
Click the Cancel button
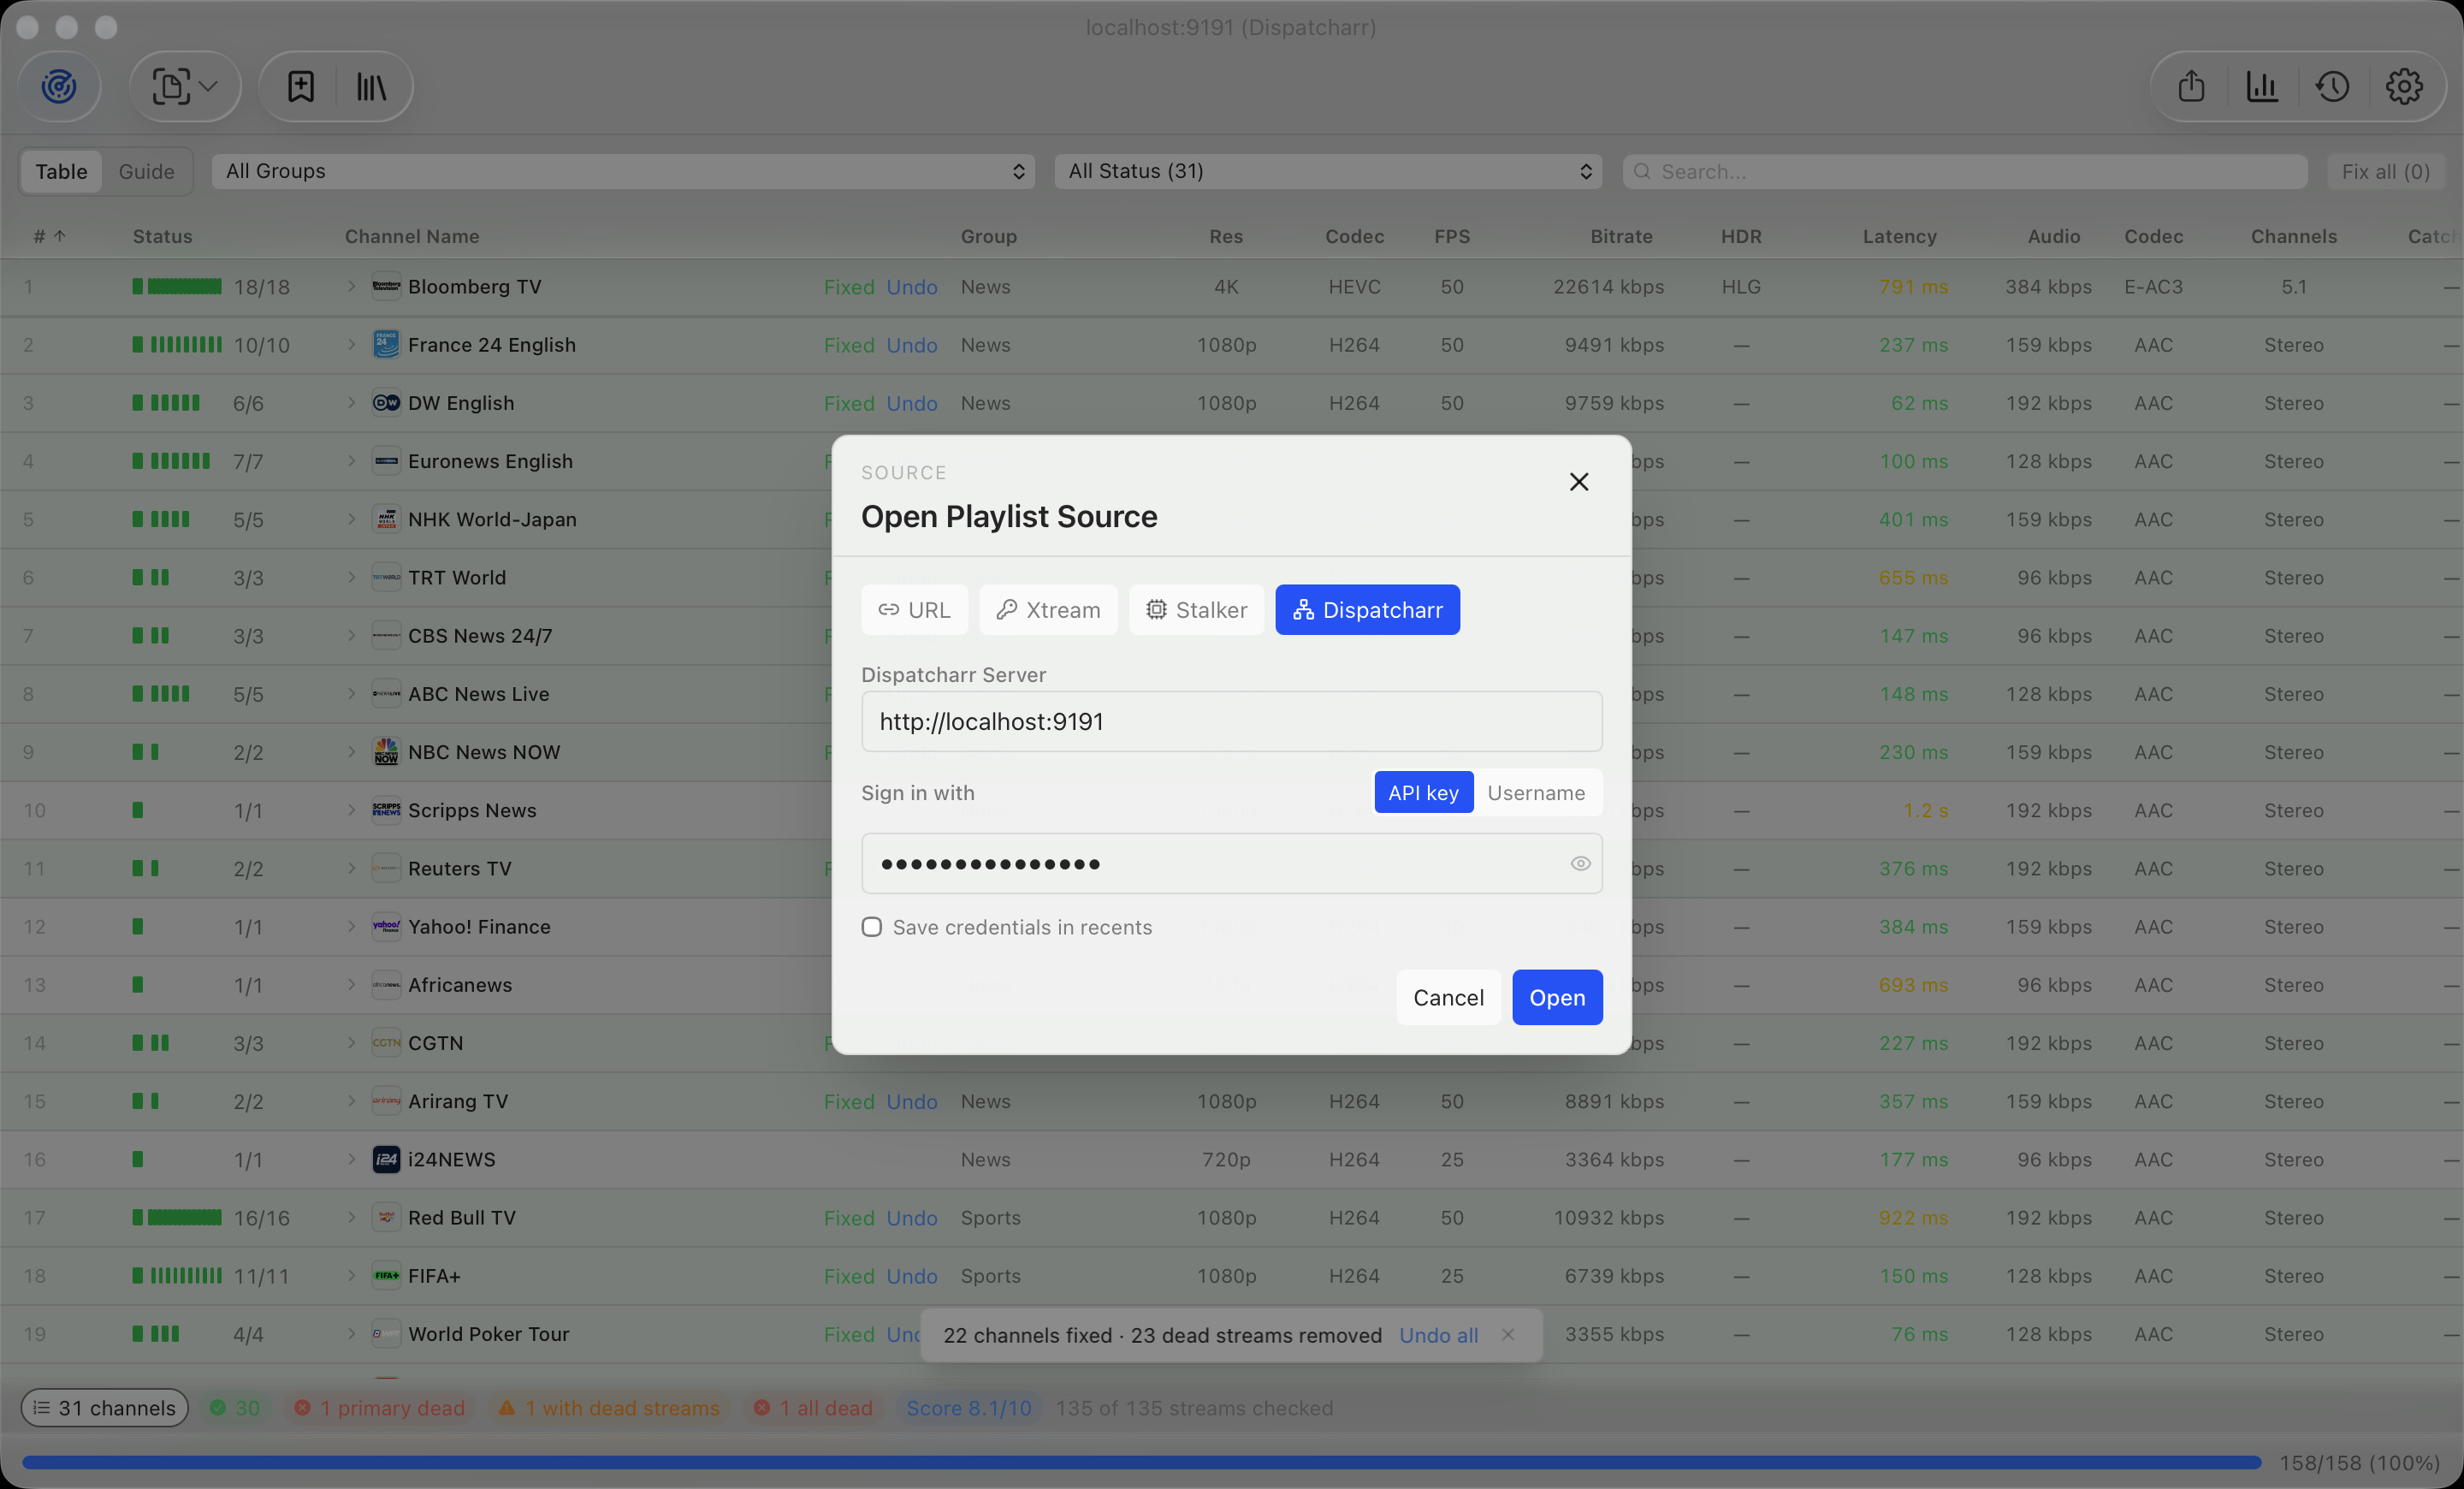1448,997
